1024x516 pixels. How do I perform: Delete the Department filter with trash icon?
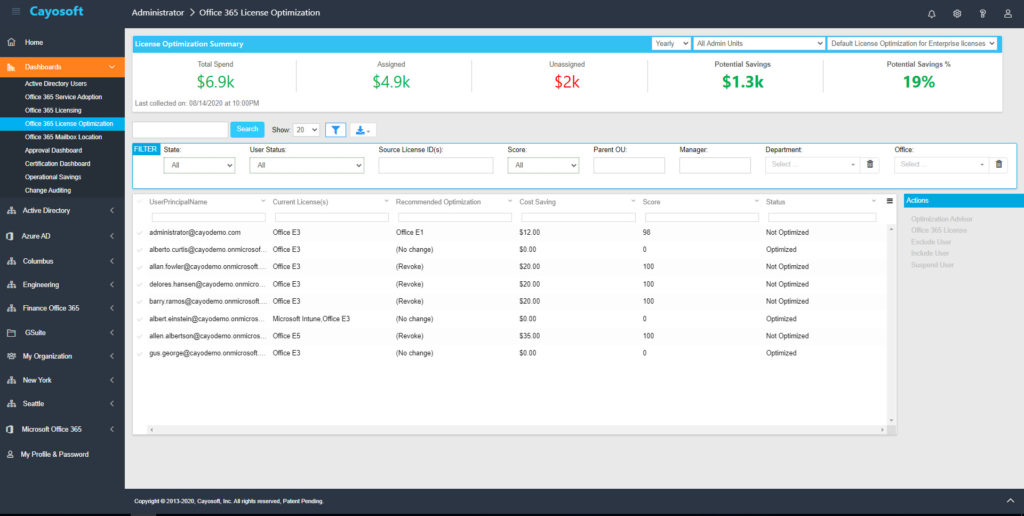coord(869,165)
